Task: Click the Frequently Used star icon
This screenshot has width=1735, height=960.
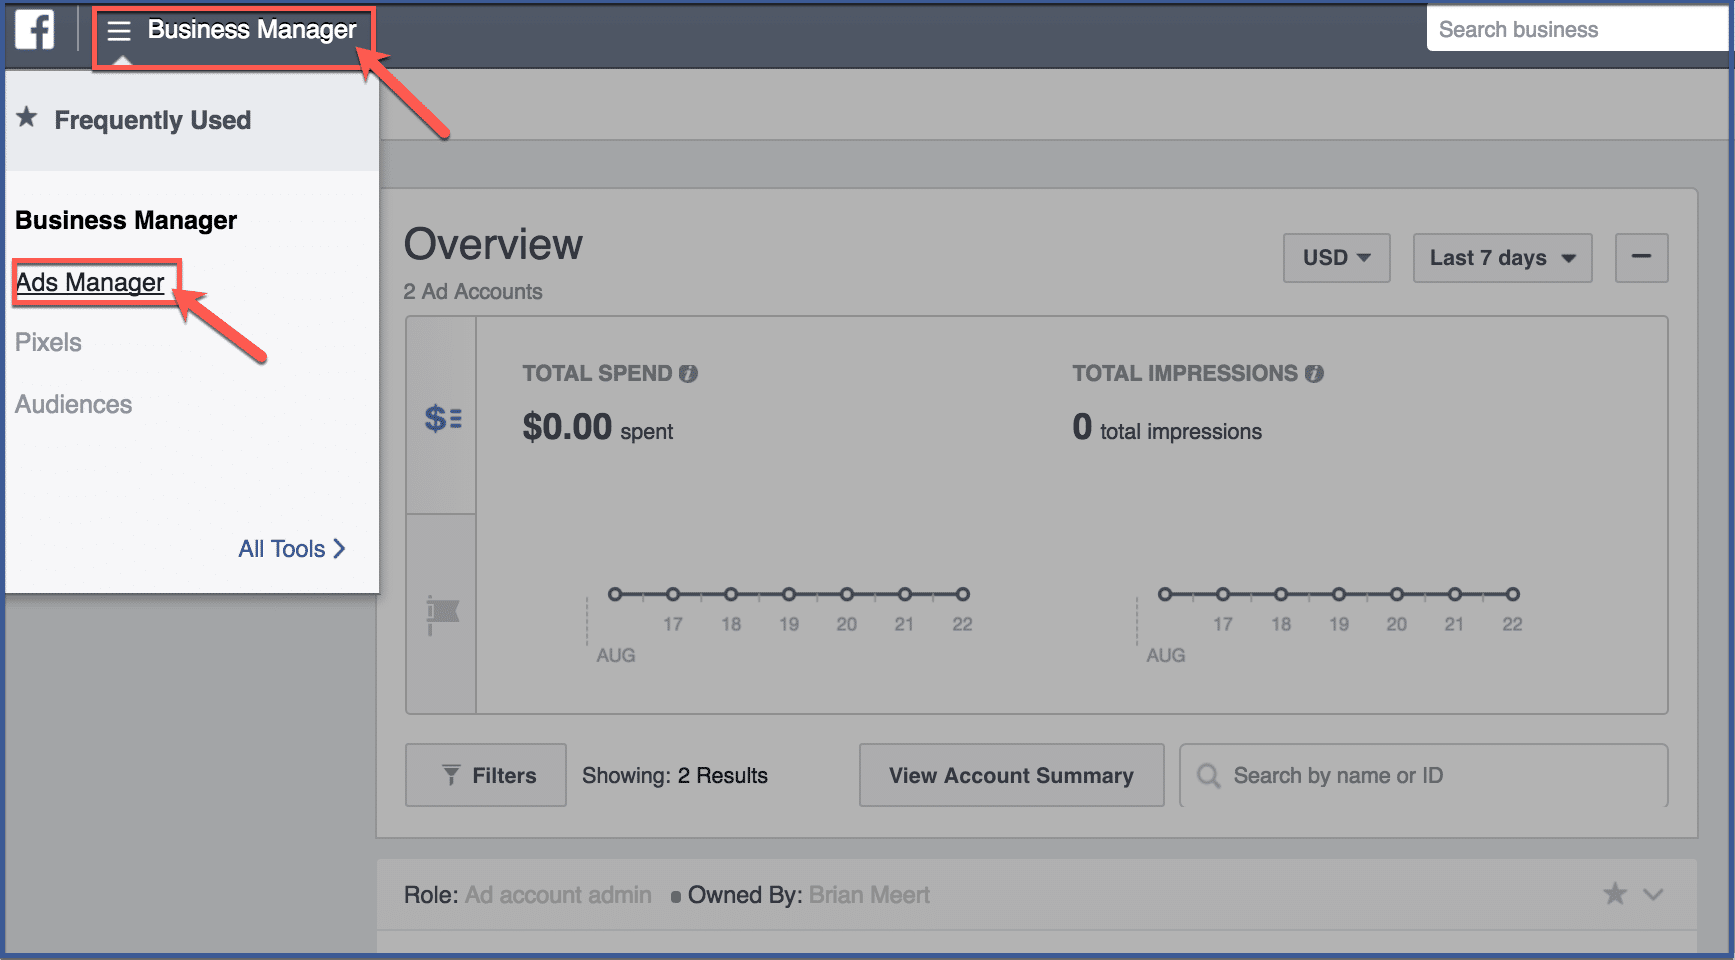Action: click(27, 118)
